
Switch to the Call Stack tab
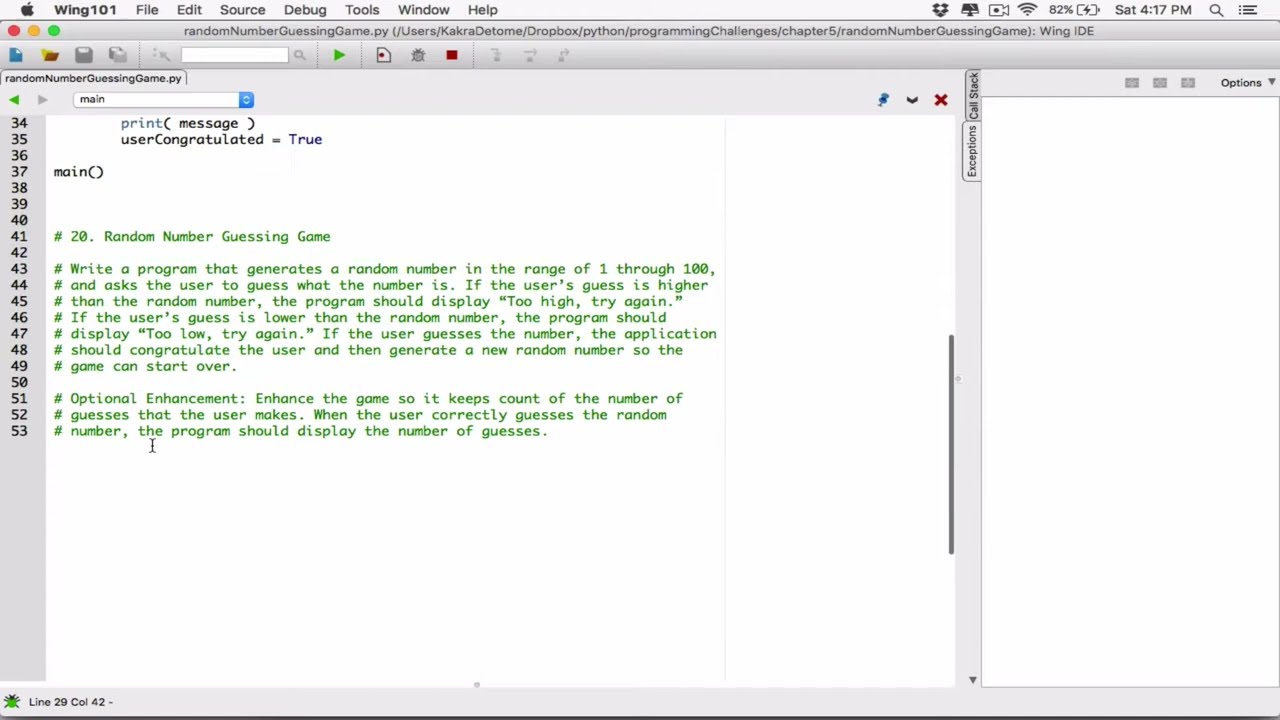pyautogui.click(x=972, y=96)
